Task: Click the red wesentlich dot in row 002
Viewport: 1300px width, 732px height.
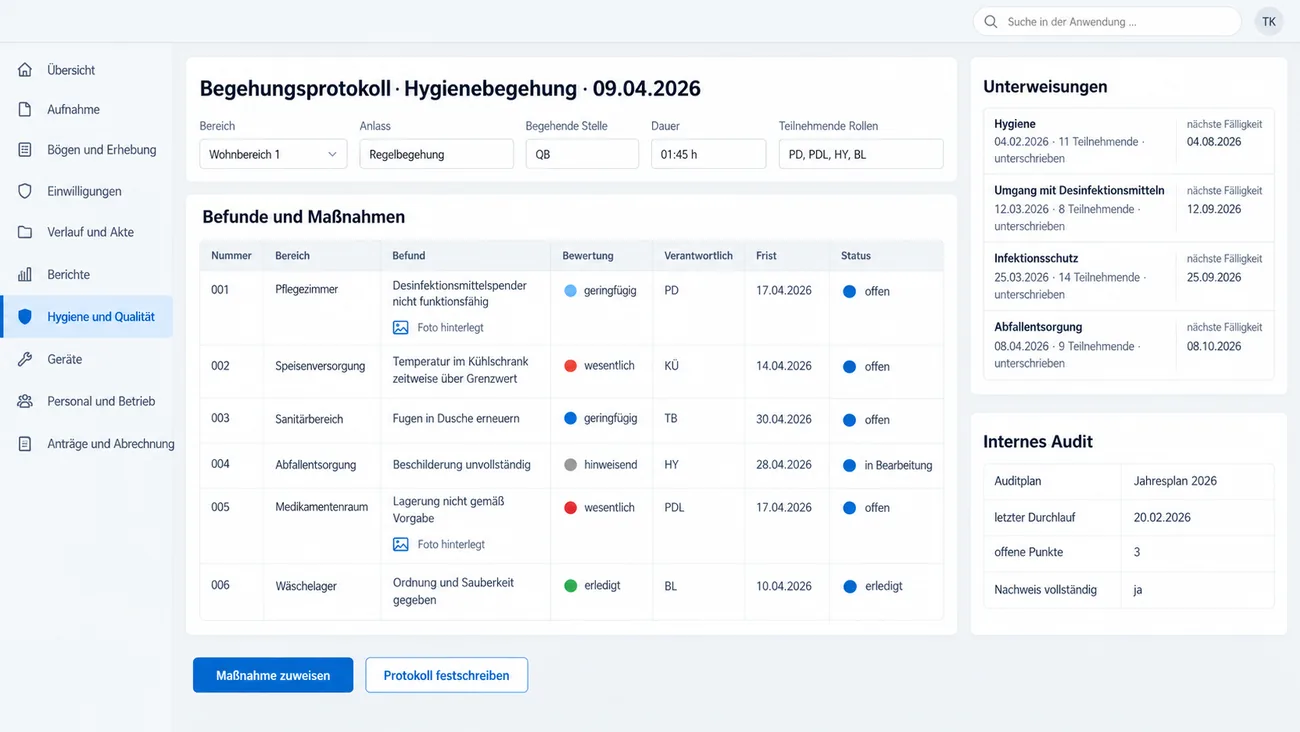Action: (x=570, y=366)
